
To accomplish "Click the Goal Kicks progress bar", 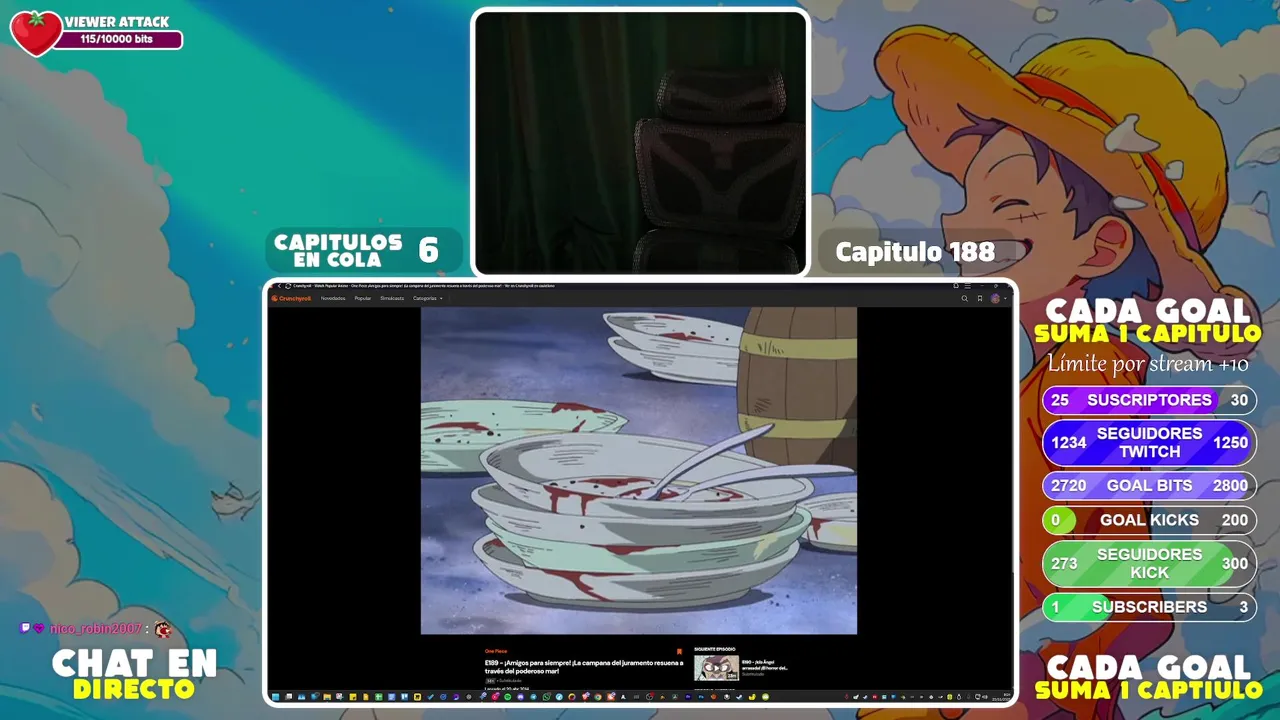I will tap(1149, 520).
